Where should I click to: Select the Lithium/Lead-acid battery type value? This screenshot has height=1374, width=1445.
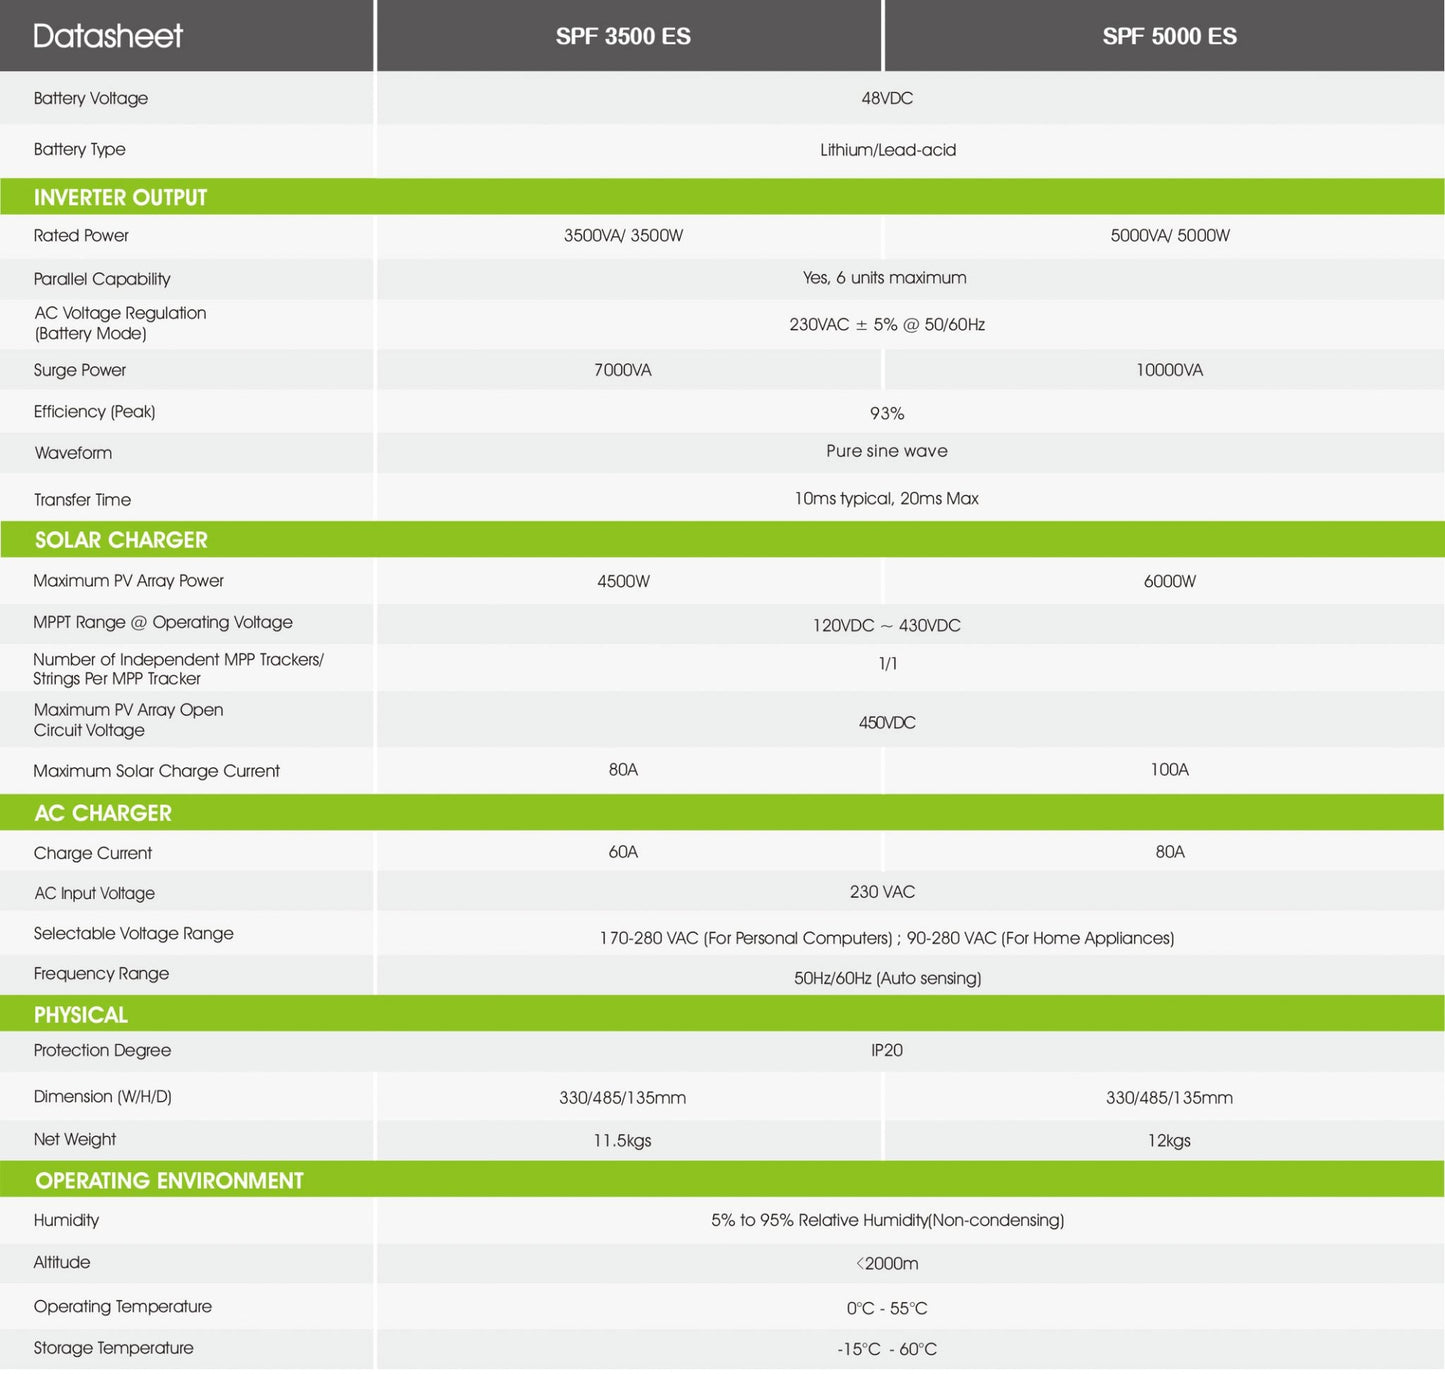pos(887,150)
